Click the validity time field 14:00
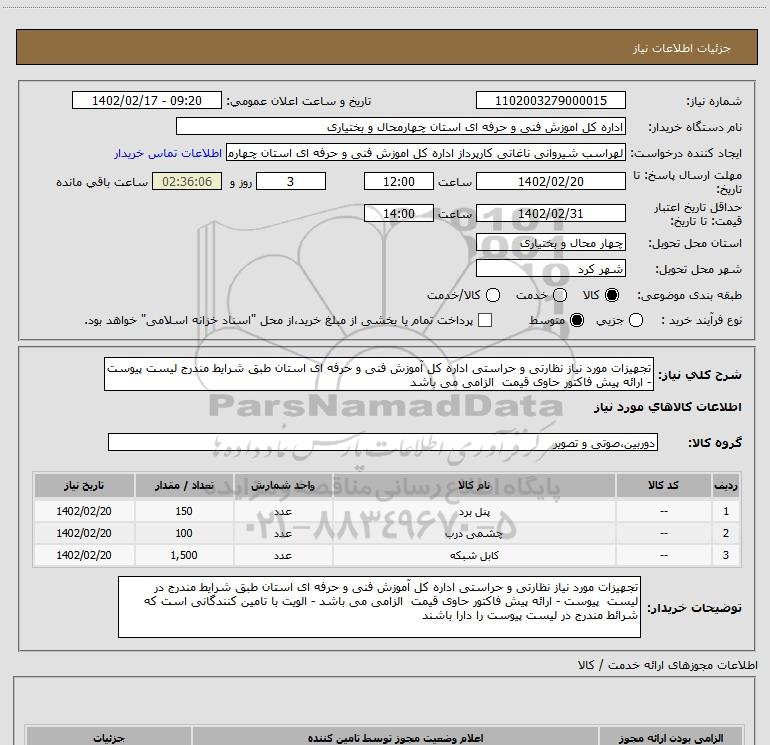The height and width of the screenshot is (745, 770). click(399, 214)
